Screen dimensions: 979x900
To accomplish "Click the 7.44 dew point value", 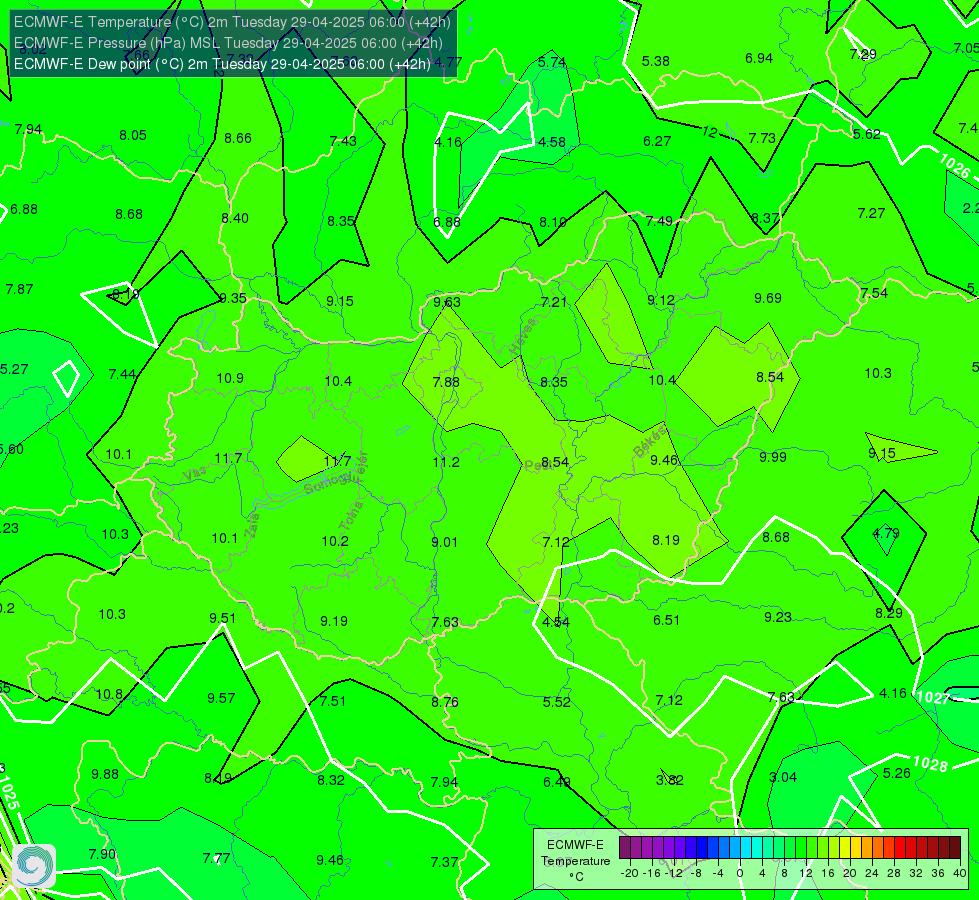I will coord(122,374).
